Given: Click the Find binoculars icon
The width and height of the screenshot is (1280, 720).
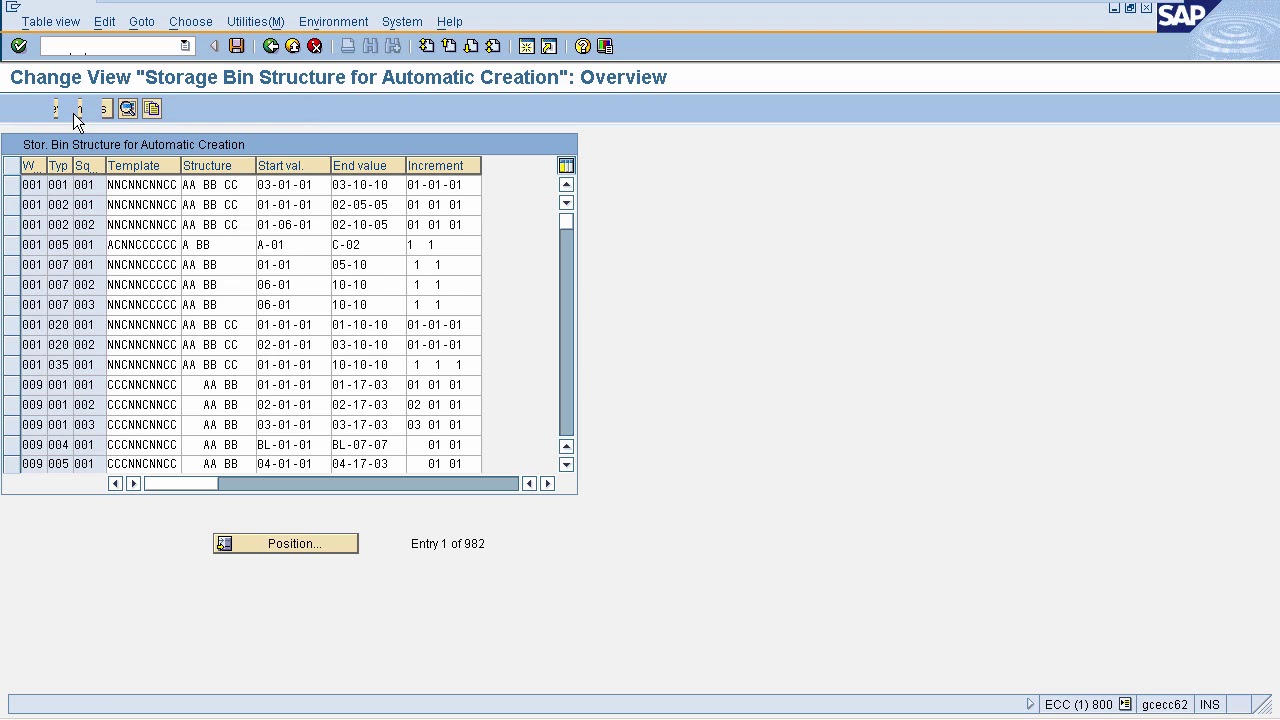Looking at the screenshot, I should (x=370, y=46).
